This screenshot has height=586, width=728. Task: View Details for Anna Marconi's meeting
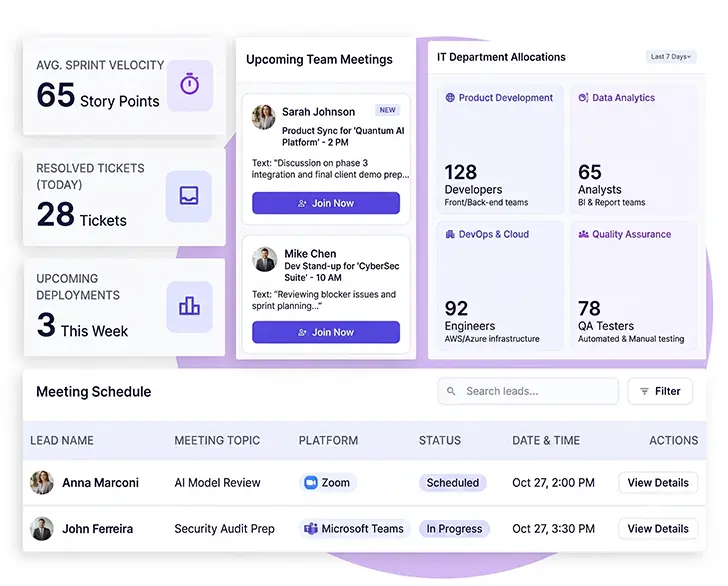tap(658, 482)
